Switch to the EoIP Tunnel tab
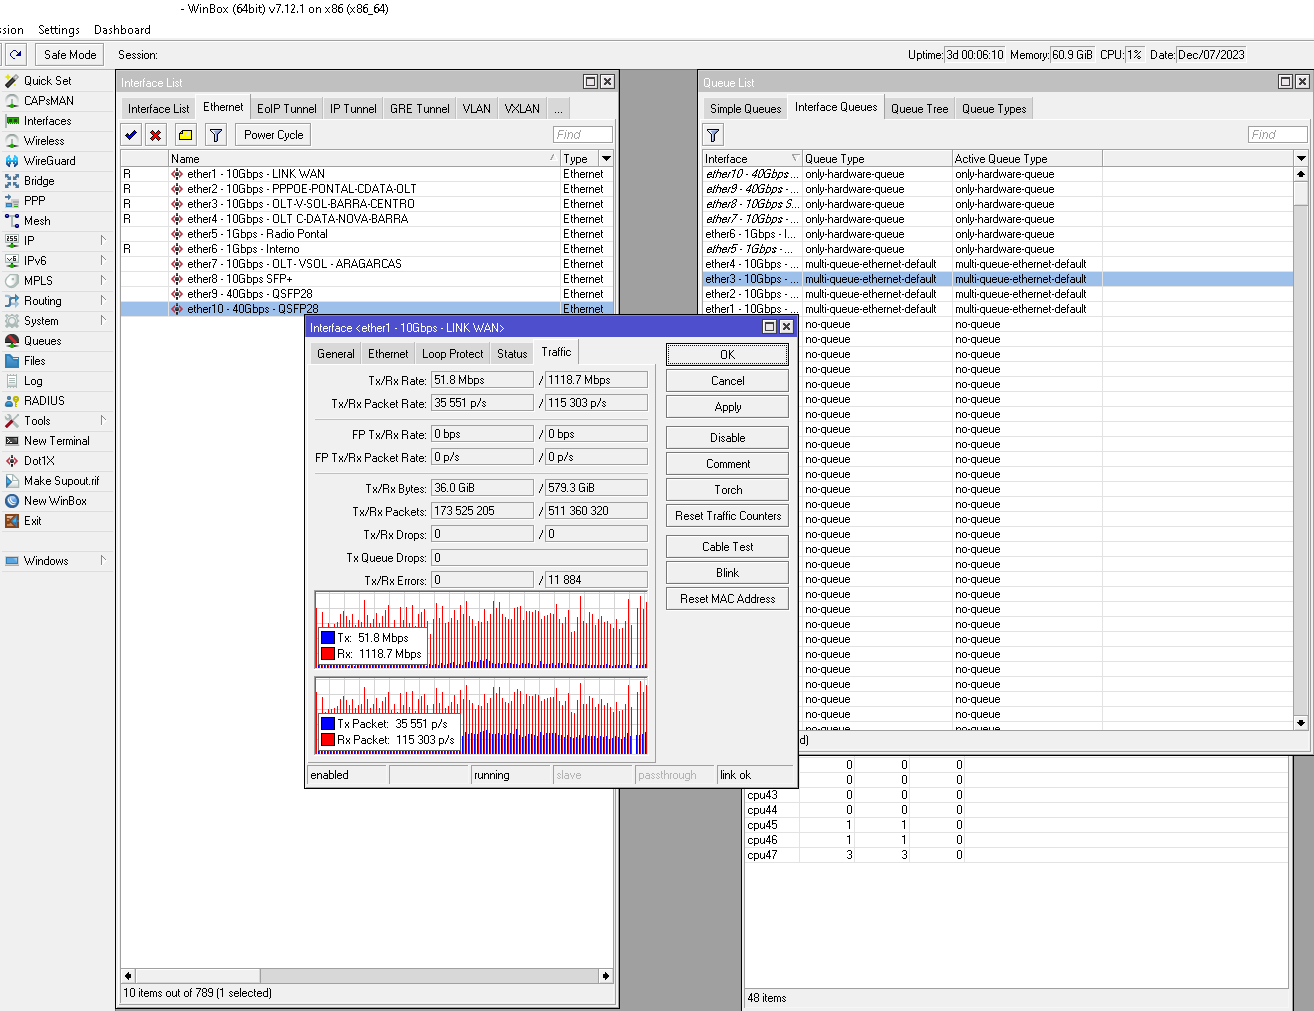1314x1011 pixels. (x=286, y=109)
